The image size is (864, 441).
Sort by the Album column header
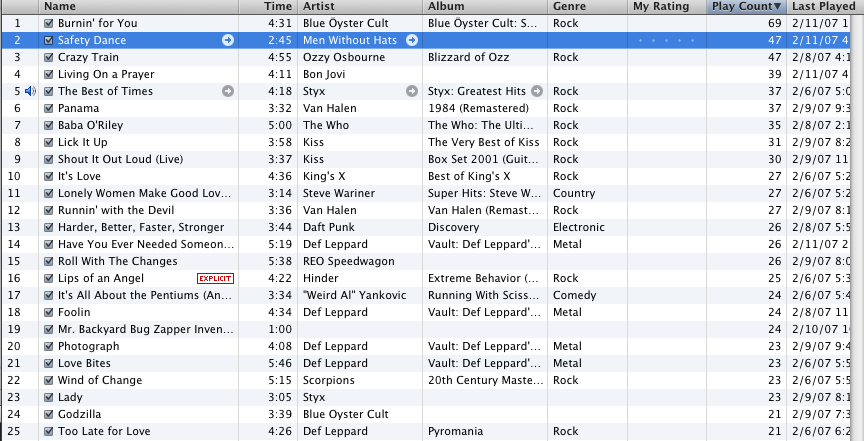pos(485,7)
